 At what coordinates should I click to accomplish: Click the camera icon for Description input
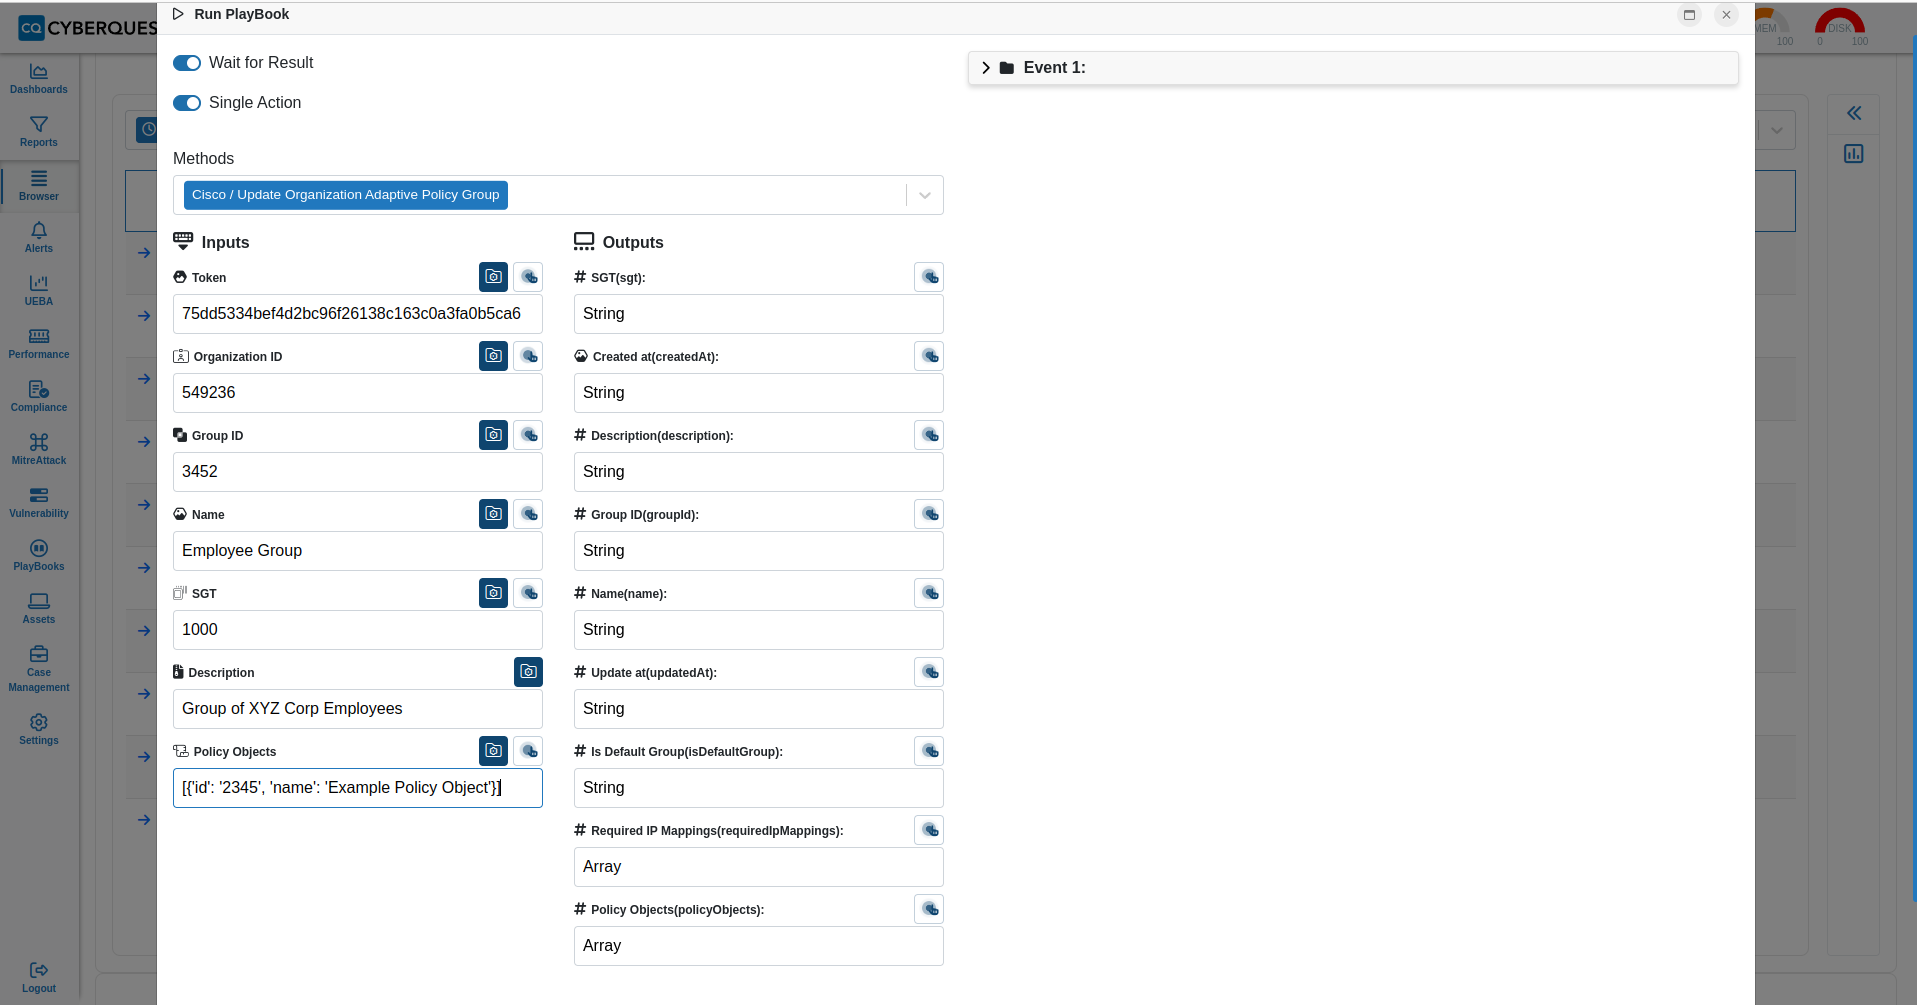(528, 672)
